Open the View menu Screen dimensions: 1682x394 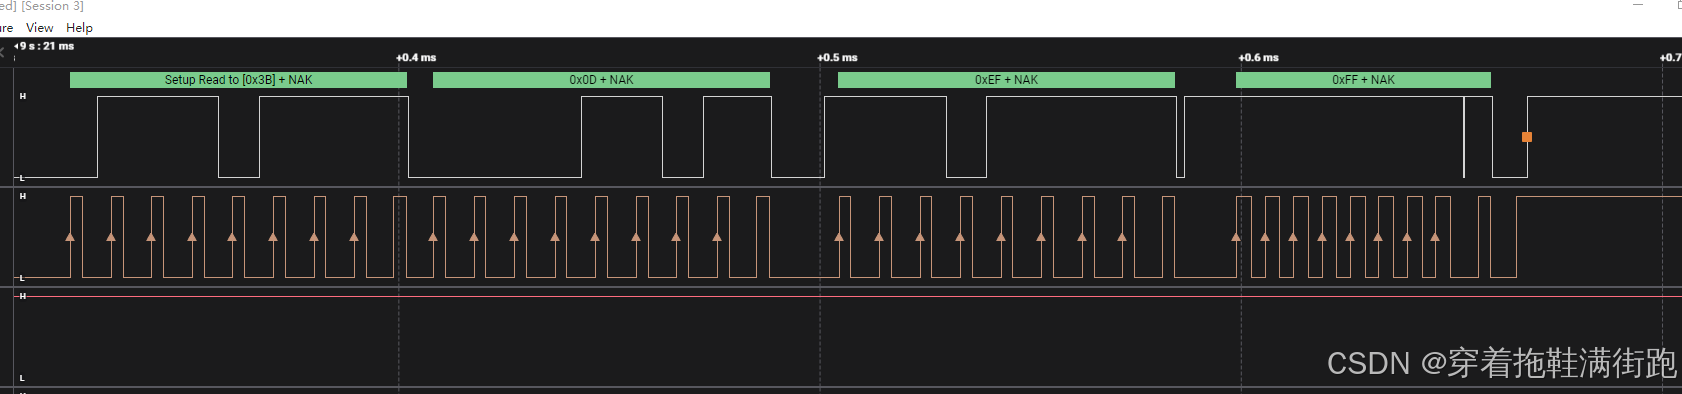point(39,28)
